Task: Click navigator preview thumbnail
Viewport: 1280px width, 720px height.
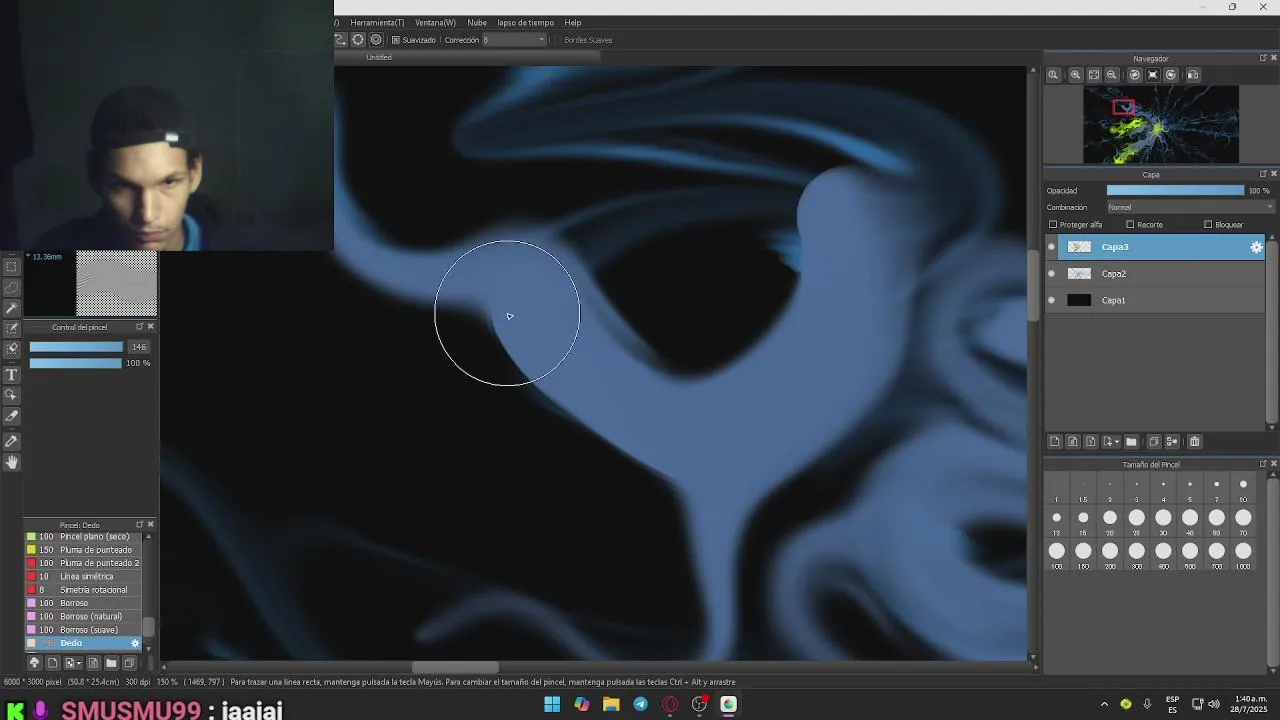Action: click(x=1161, y=124)
